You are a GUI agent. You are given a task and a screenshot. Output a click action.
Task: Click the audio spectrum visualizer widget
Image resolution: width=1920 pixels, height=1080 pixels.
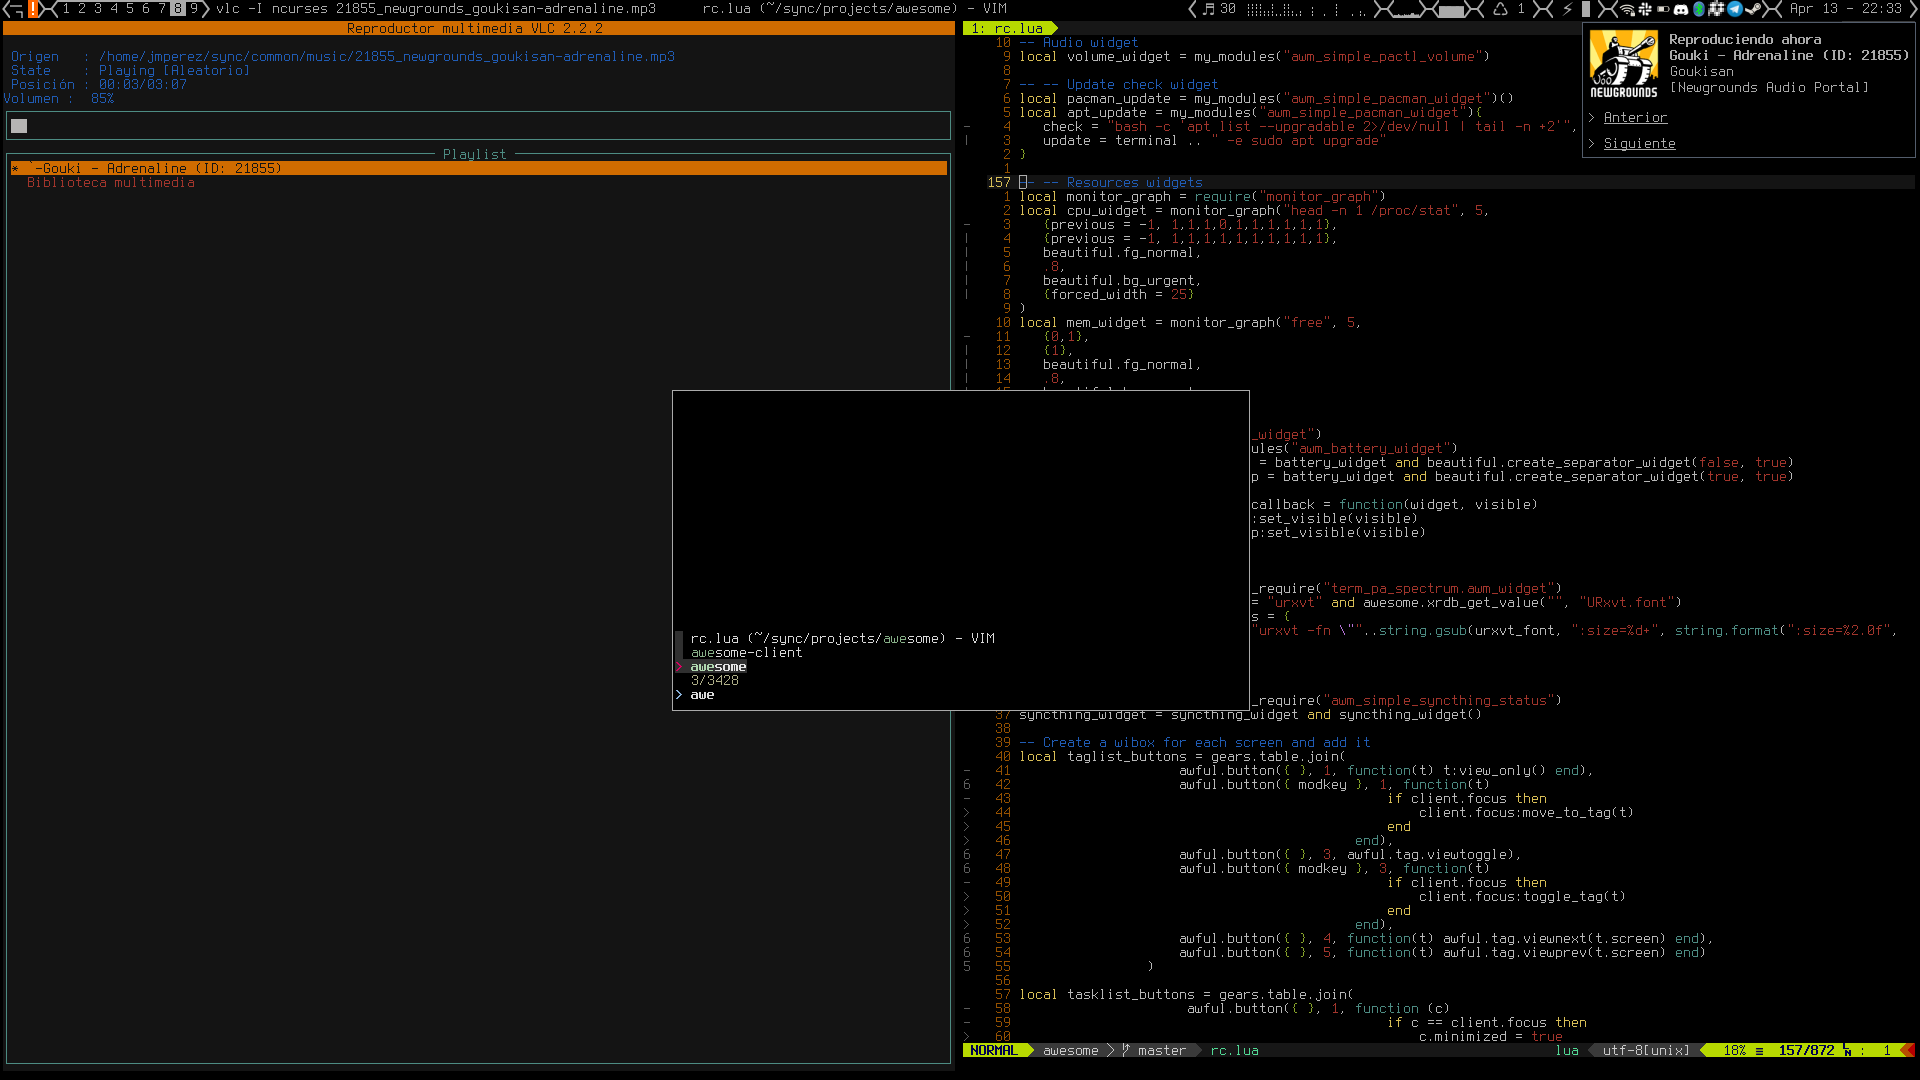1307,9
